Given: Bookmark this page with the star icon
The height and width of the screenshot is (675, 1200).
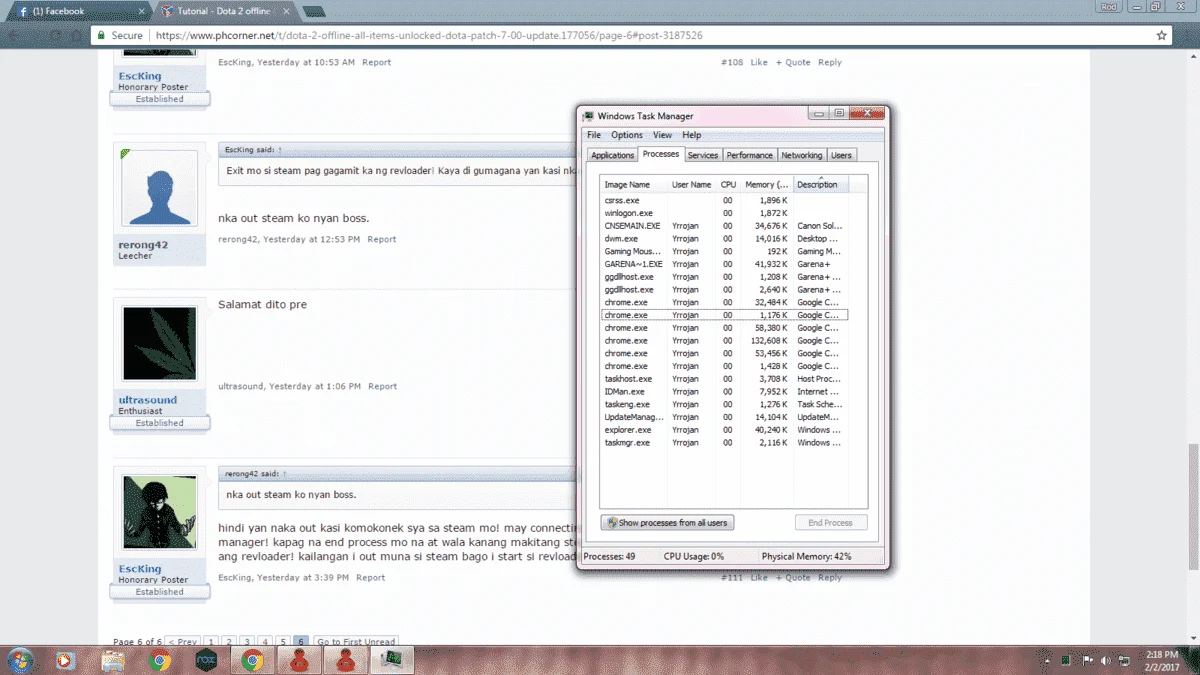Looking at the screenshot, I should (1161, 35).
